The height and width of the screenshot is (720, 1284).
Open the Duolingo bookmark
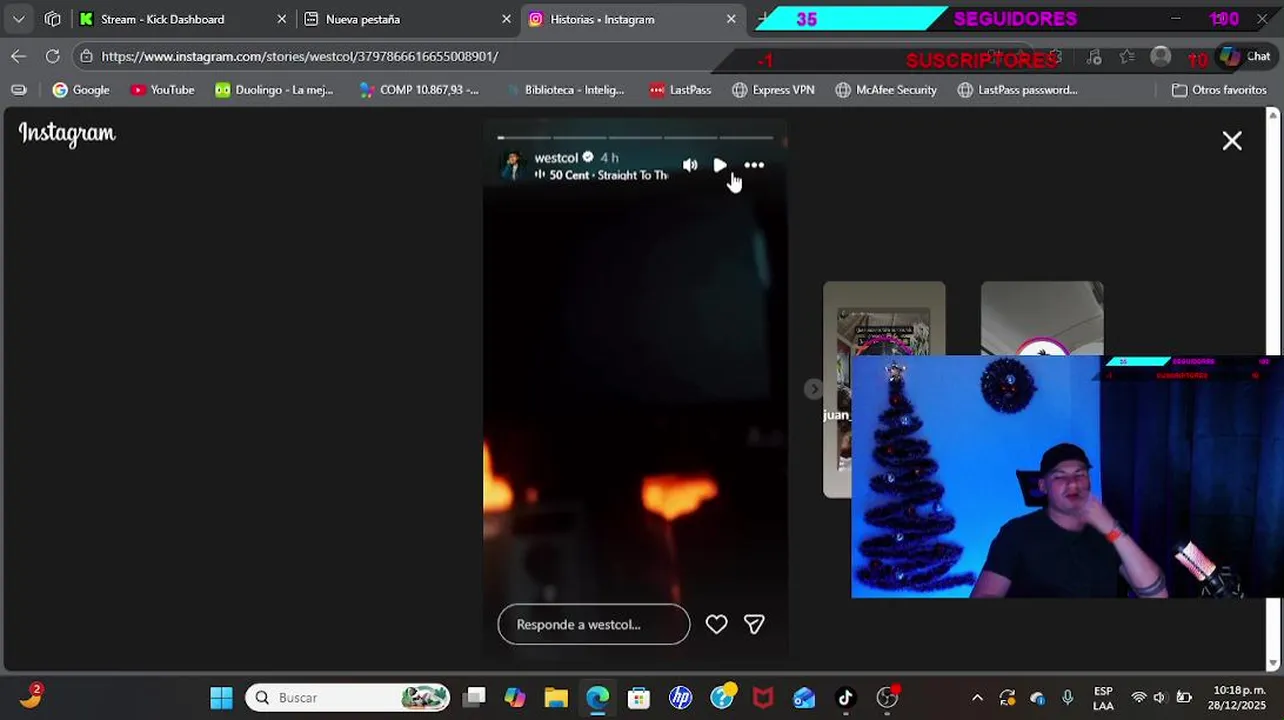click(274, 90)
